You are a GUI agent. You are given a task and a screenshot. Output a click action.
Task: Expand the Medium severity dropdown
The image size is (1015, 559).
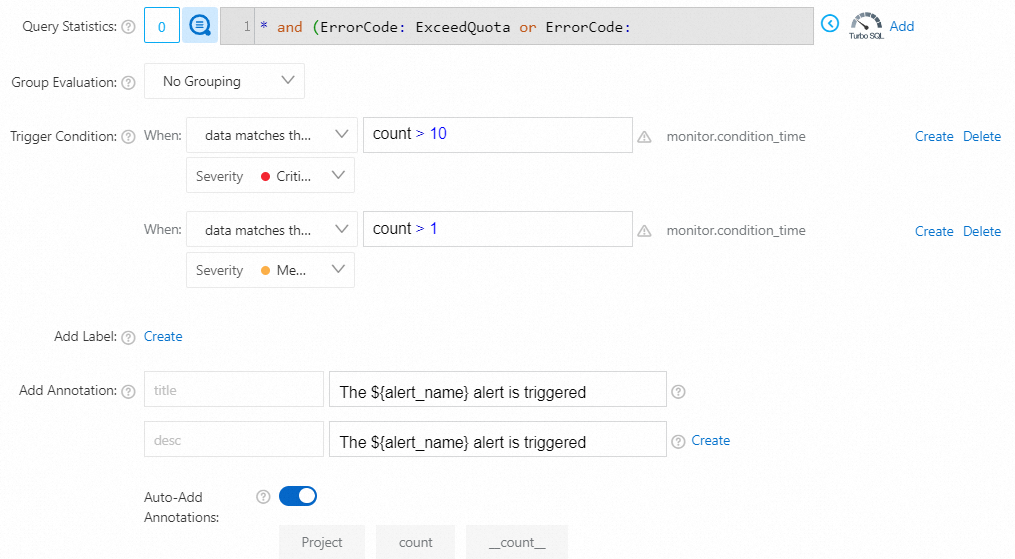270,270
